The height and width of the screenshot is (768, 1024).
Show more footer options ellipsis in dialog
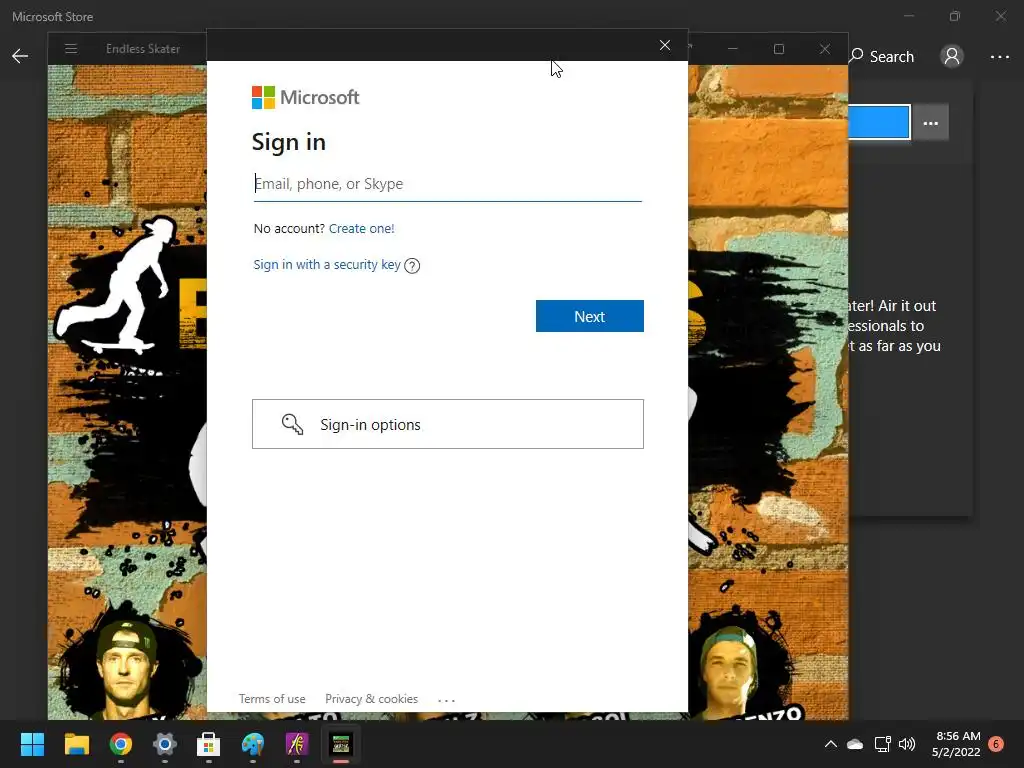pos(446,700)
